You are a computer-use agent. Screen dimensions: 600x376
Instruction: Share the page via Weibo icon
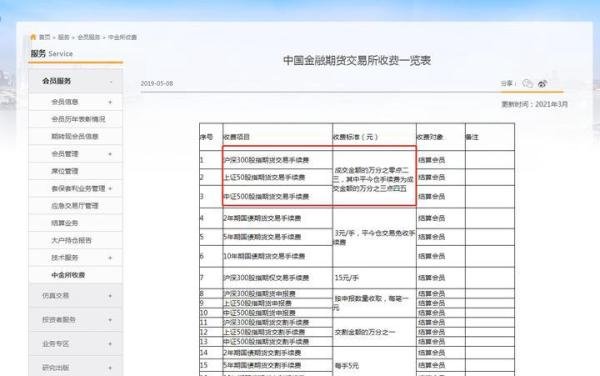[x=542, y=84]
